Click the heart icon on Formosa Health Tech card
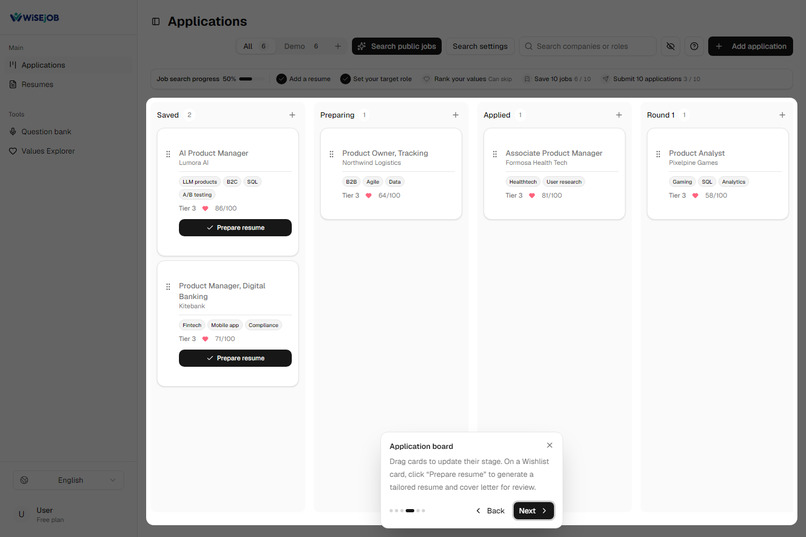The height and width of the screenshot is (537, 806). click(532, 196)
